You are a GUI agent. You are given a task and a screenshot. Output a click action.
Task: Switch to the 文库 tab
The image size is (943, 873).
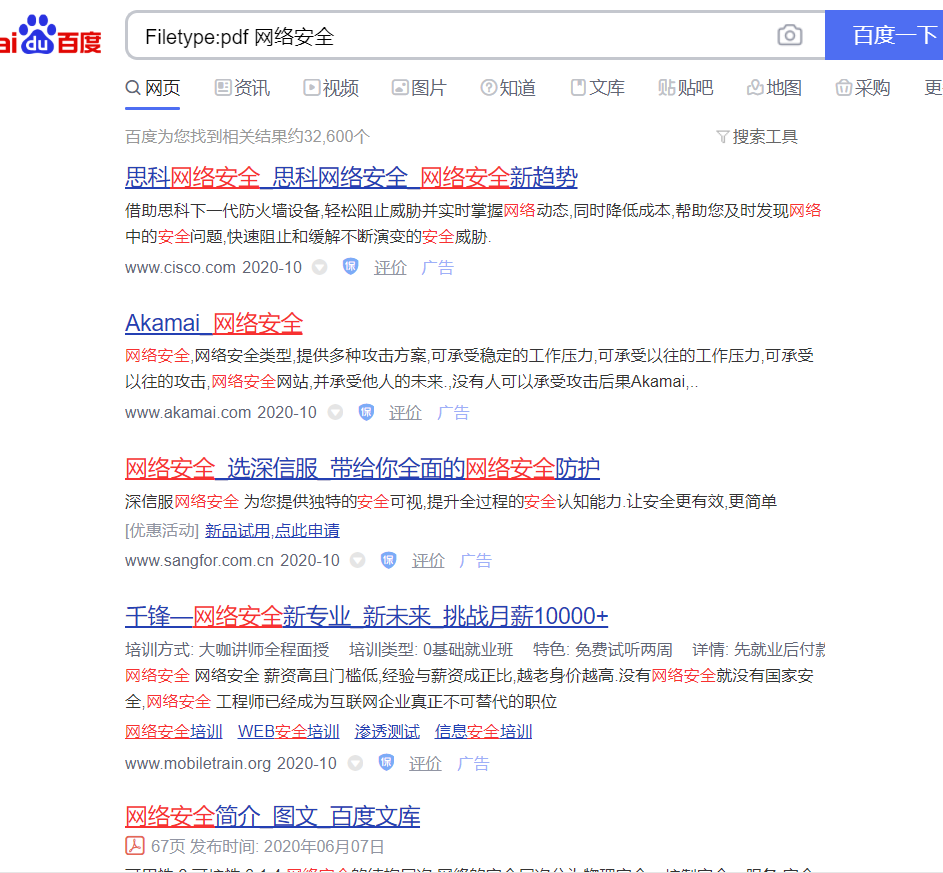597,88
